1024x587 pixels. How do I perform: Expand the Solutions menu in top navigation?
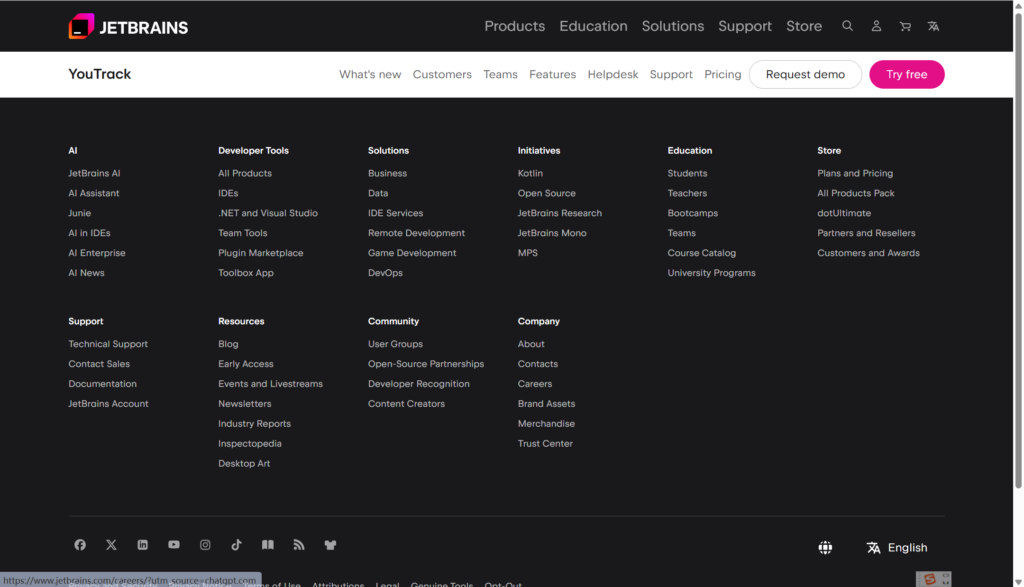[x=672, y=26]
